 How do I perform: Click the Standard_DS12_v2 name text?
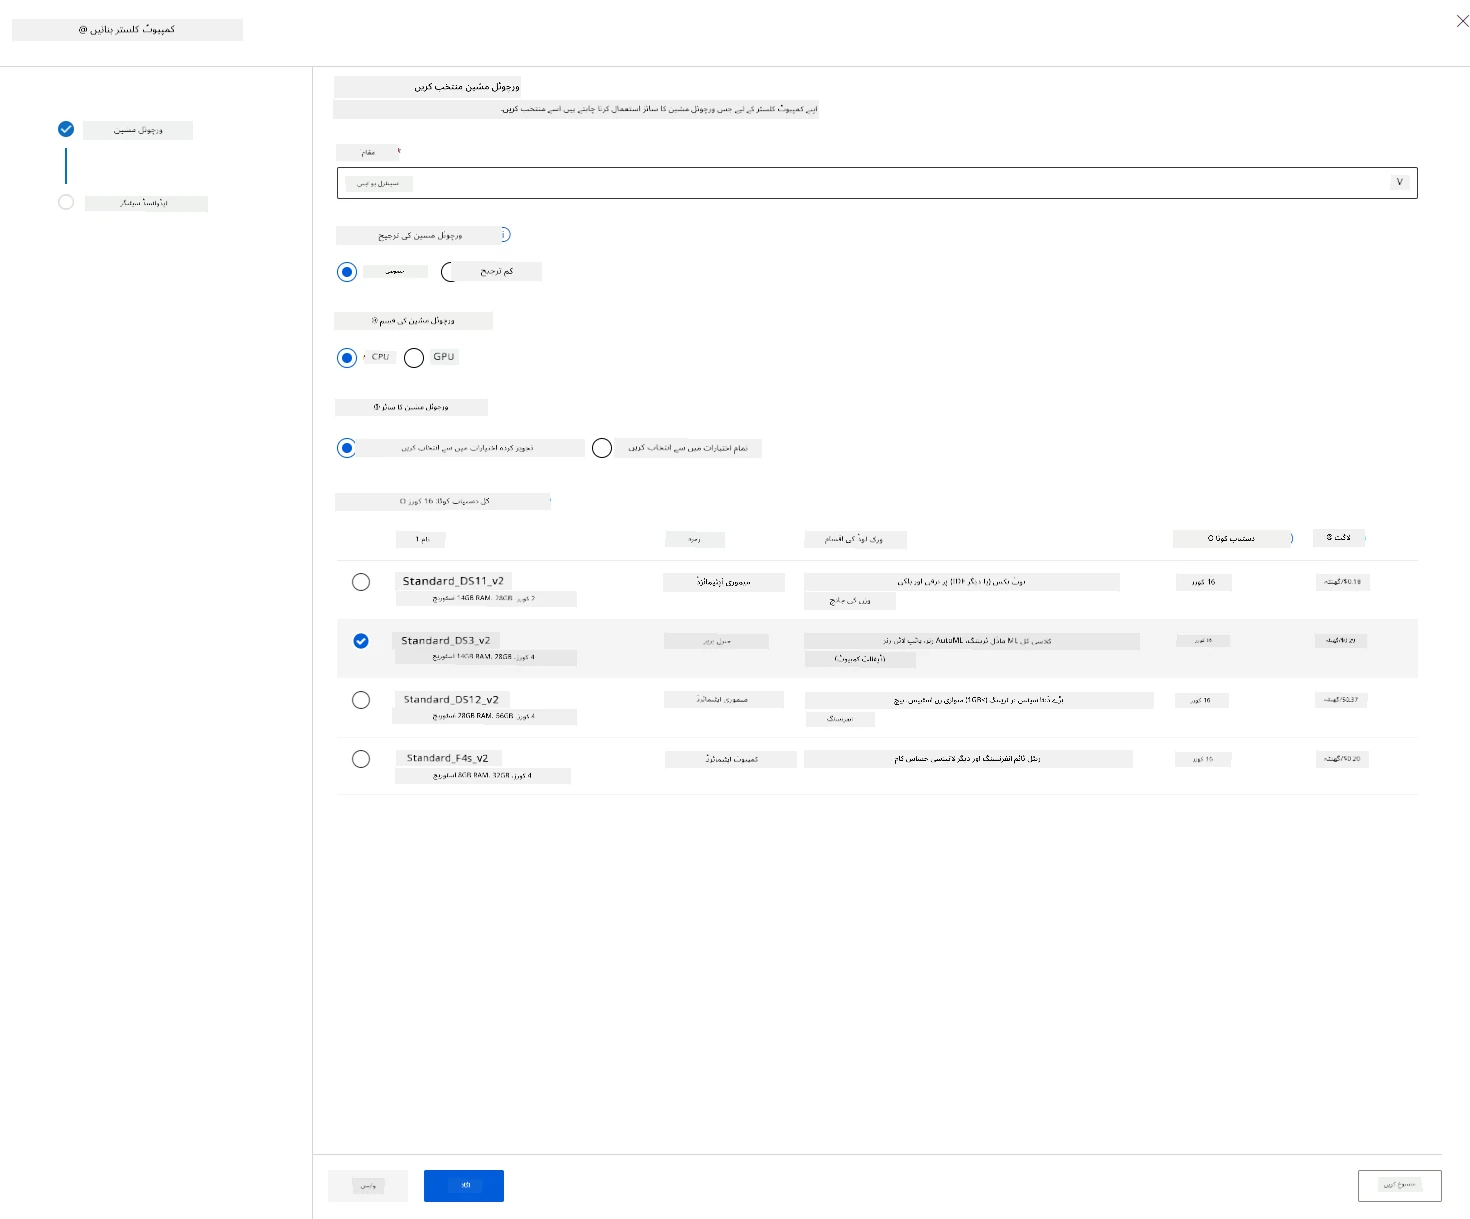(x=451, y=699)
